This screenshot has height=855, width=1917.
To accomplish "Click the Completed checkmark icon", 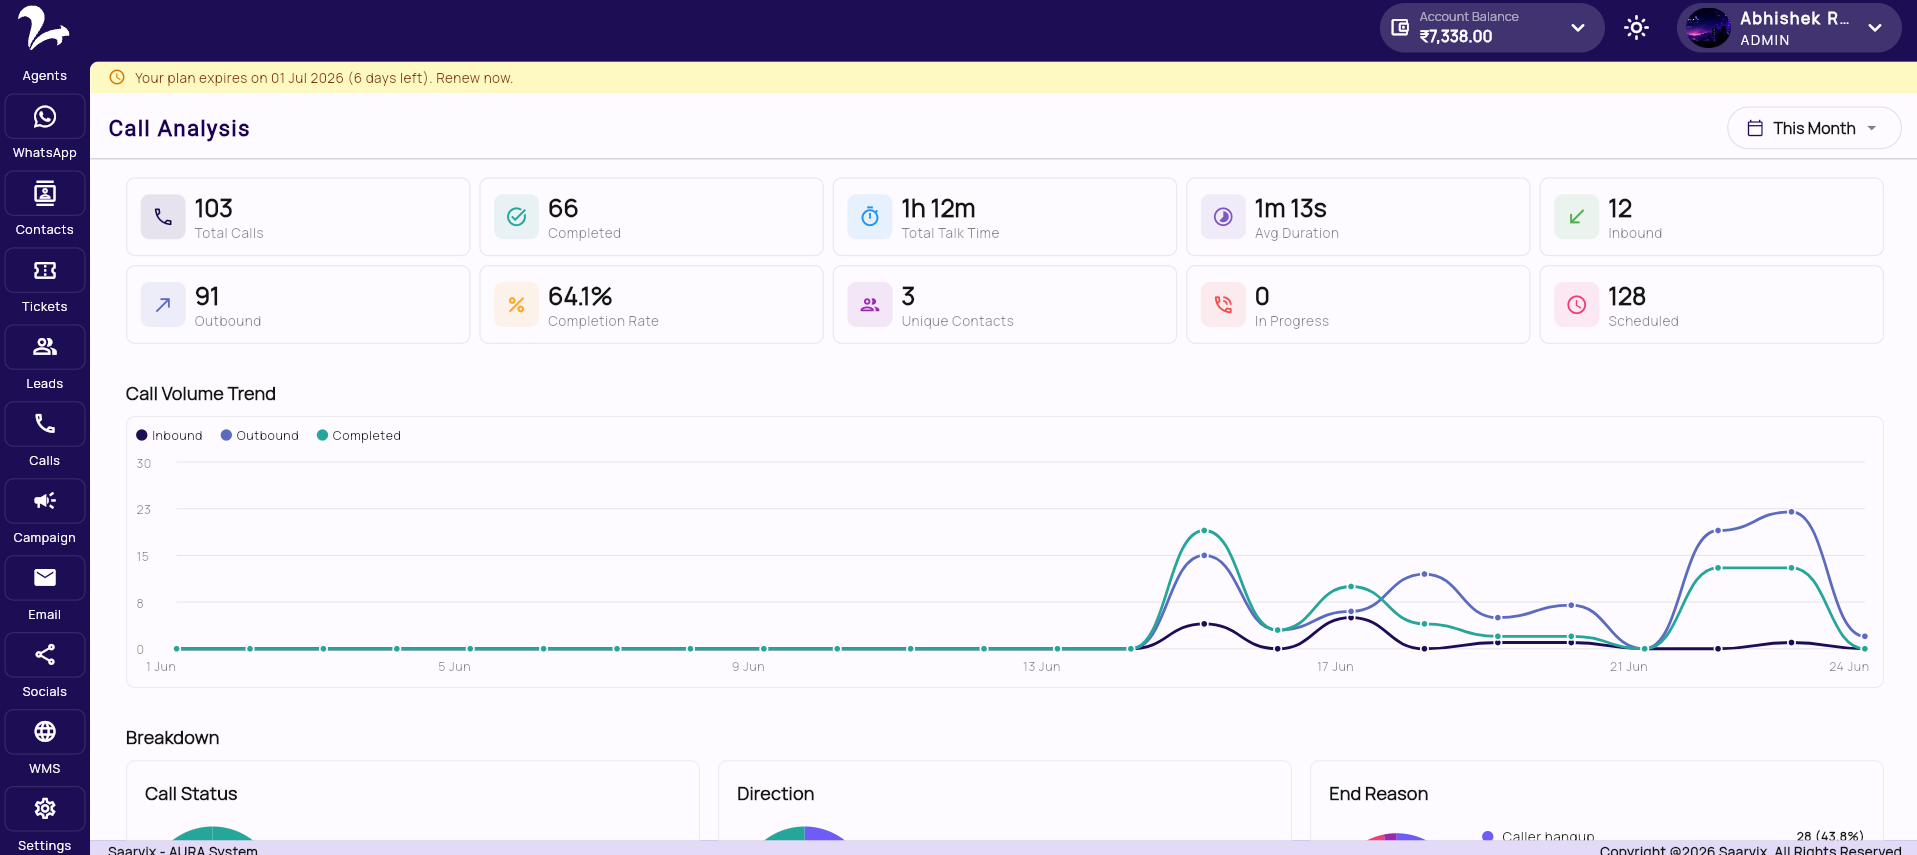I will point(516,217).
